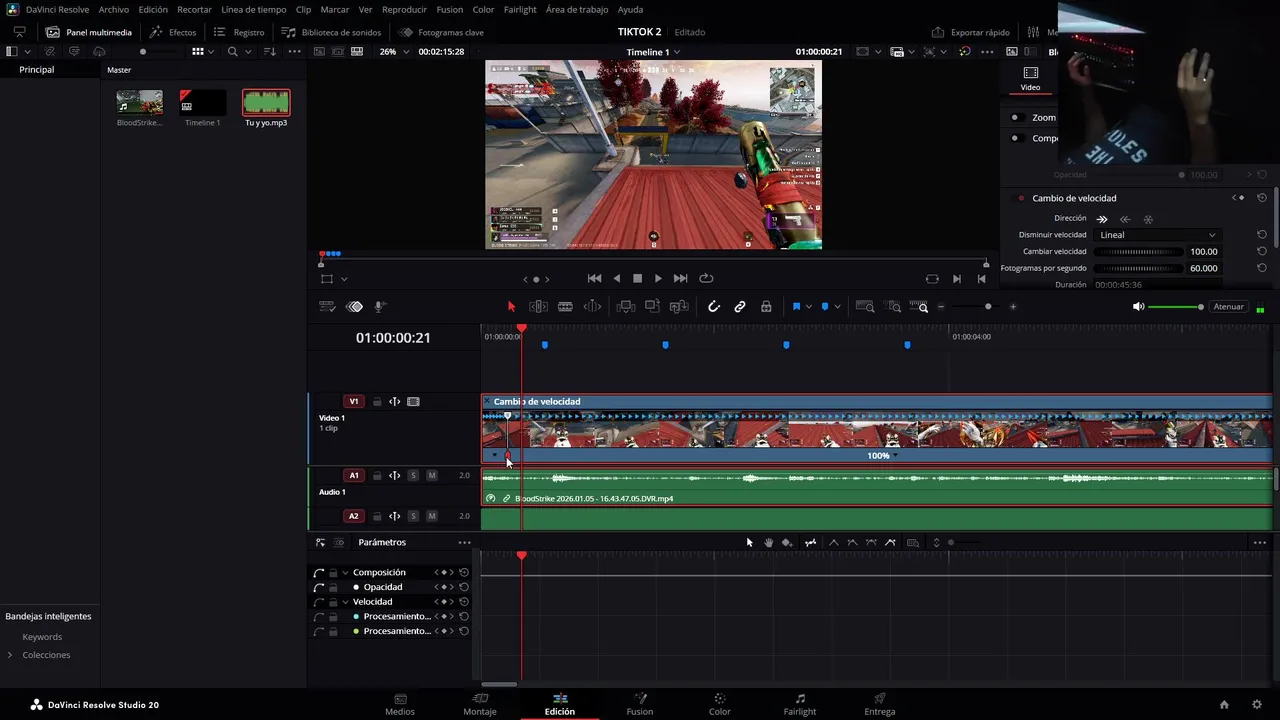Open the Reproducir menu
Image resolution: width=1280 pixels, height=720 pixels.
click(404, 9)
